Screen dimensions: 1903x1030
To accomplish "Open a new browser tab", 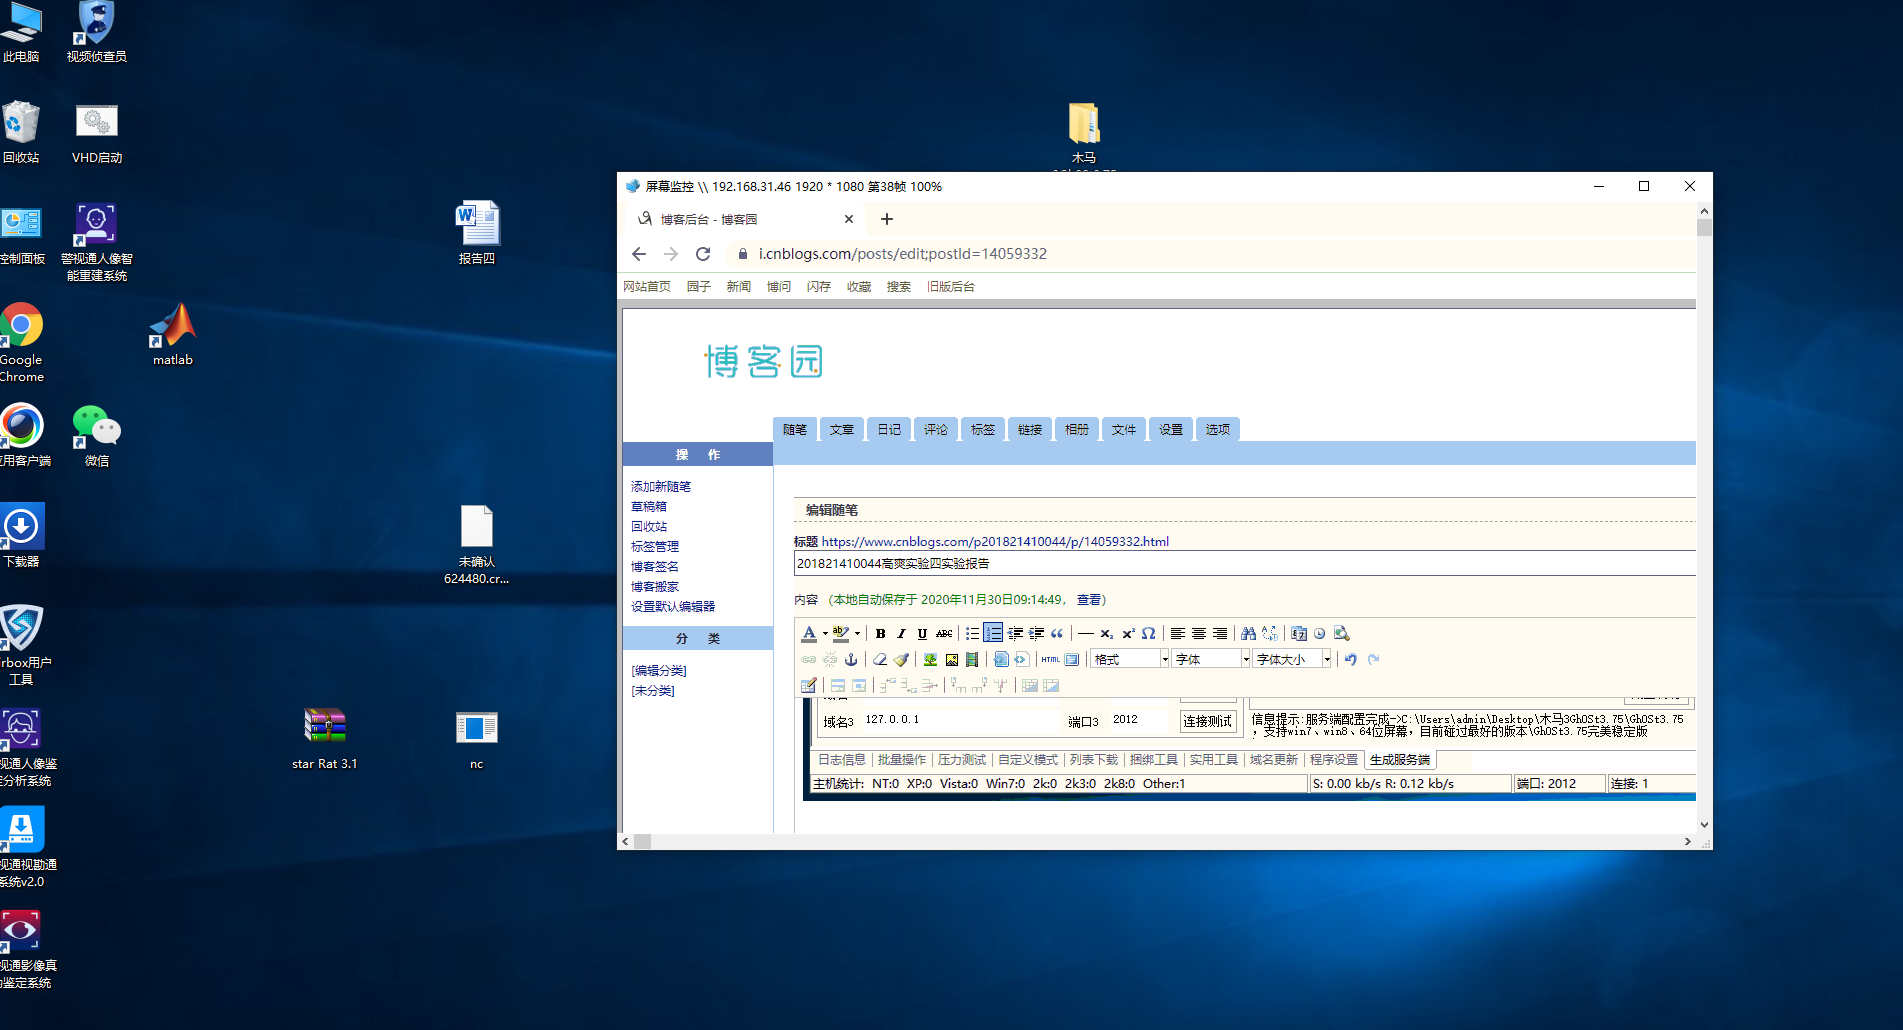I will coord(887,219).
